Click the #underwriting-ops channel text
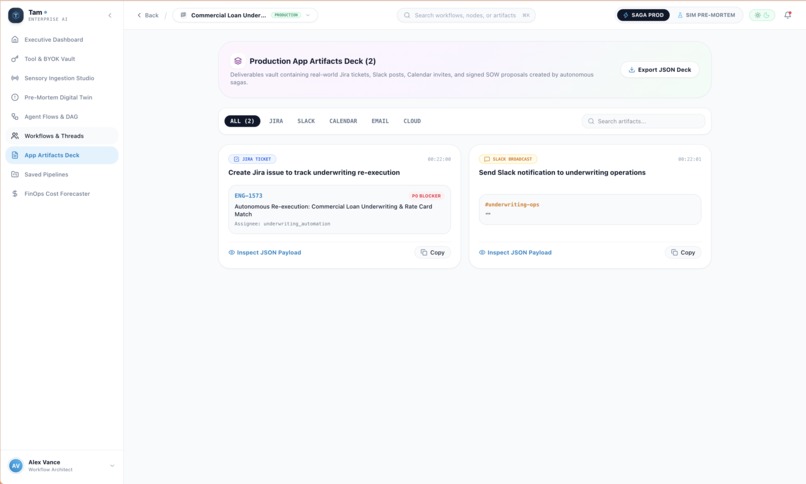The width and height of the screenshot is (806, 484). click(512, 204)
